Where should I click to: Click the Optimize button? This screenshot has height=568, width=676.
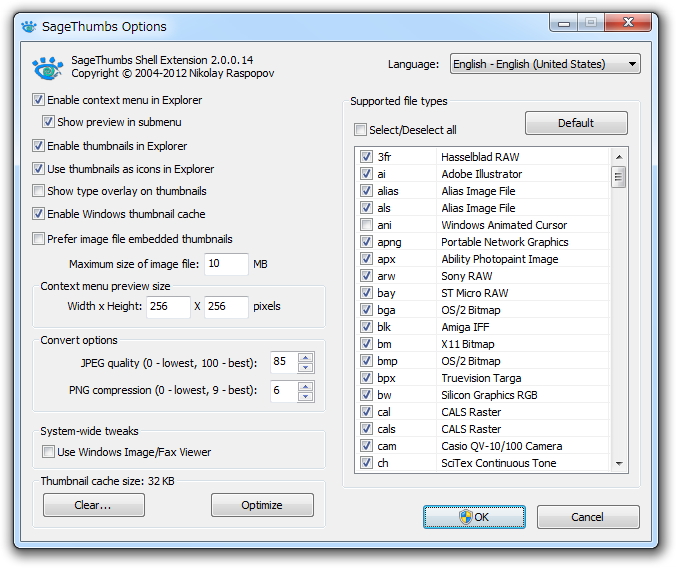[262, 505]
